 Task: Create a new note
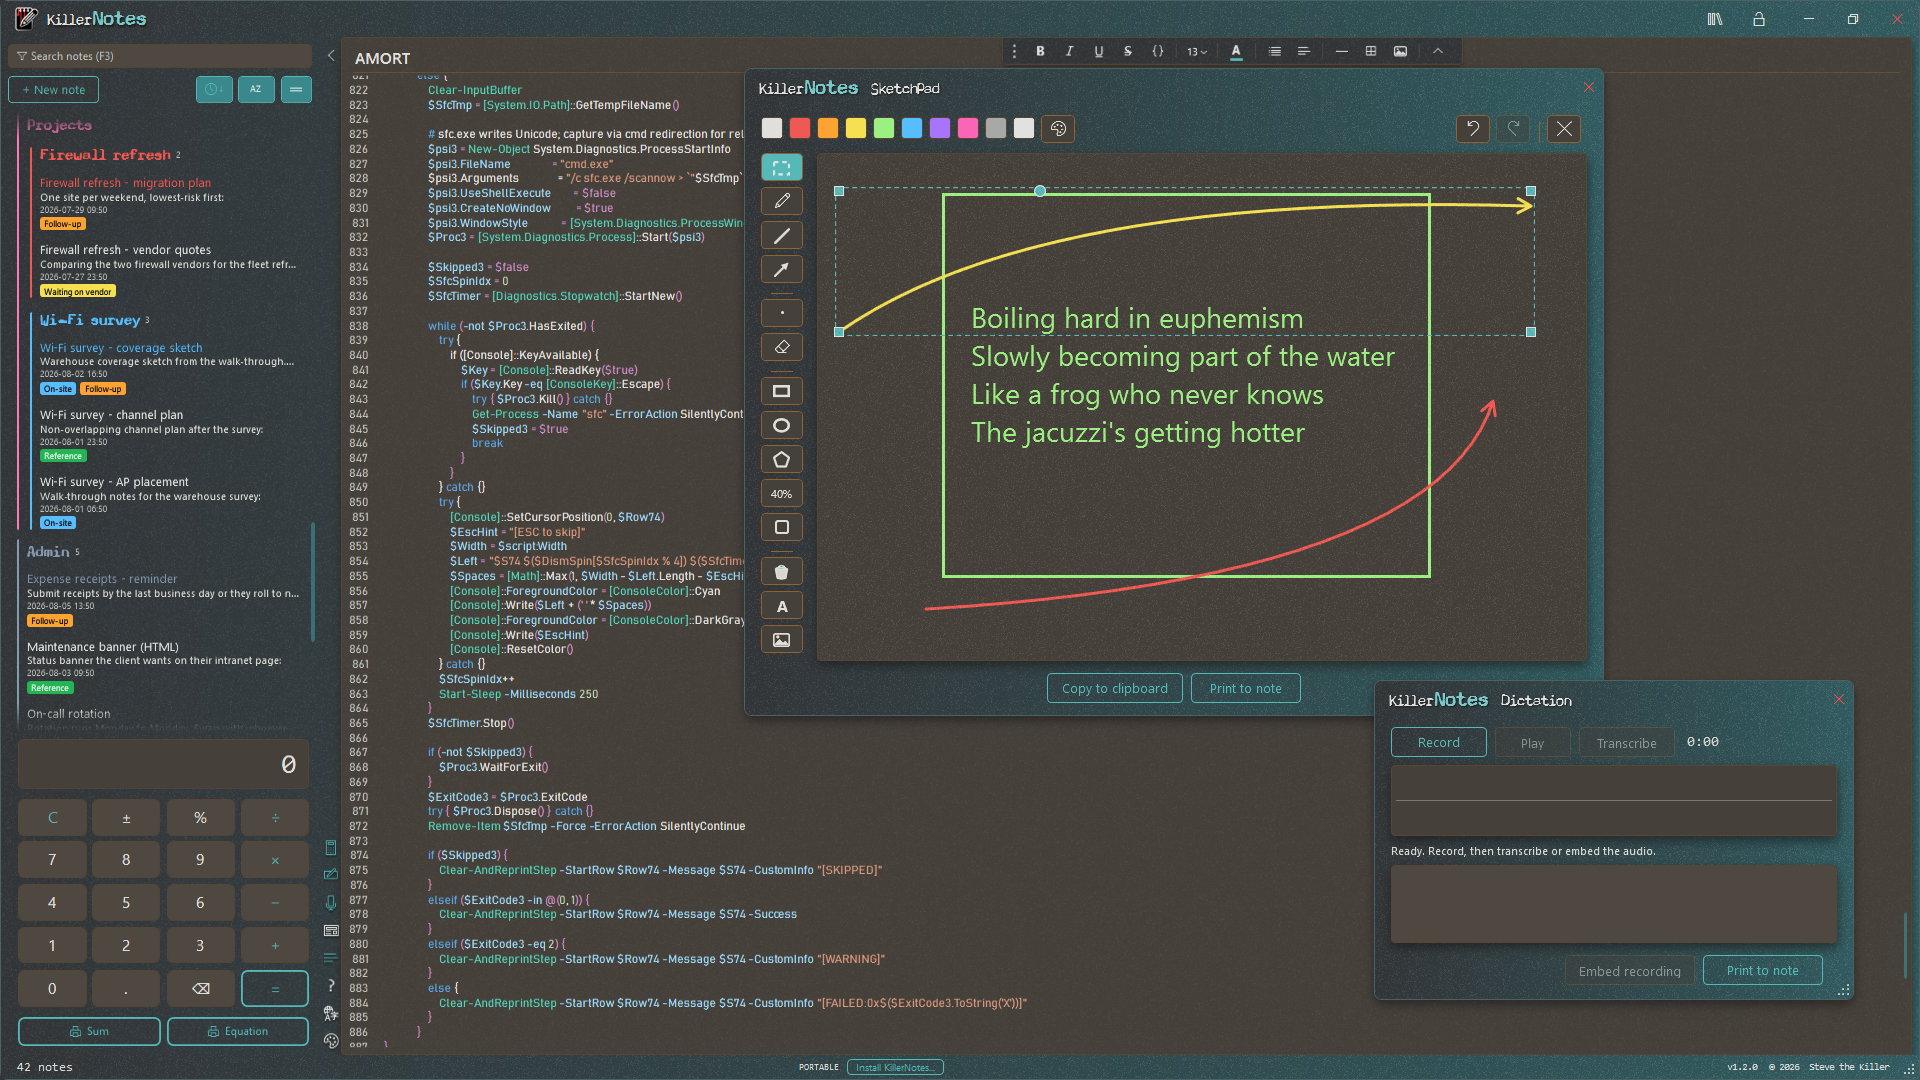[54, 89]
